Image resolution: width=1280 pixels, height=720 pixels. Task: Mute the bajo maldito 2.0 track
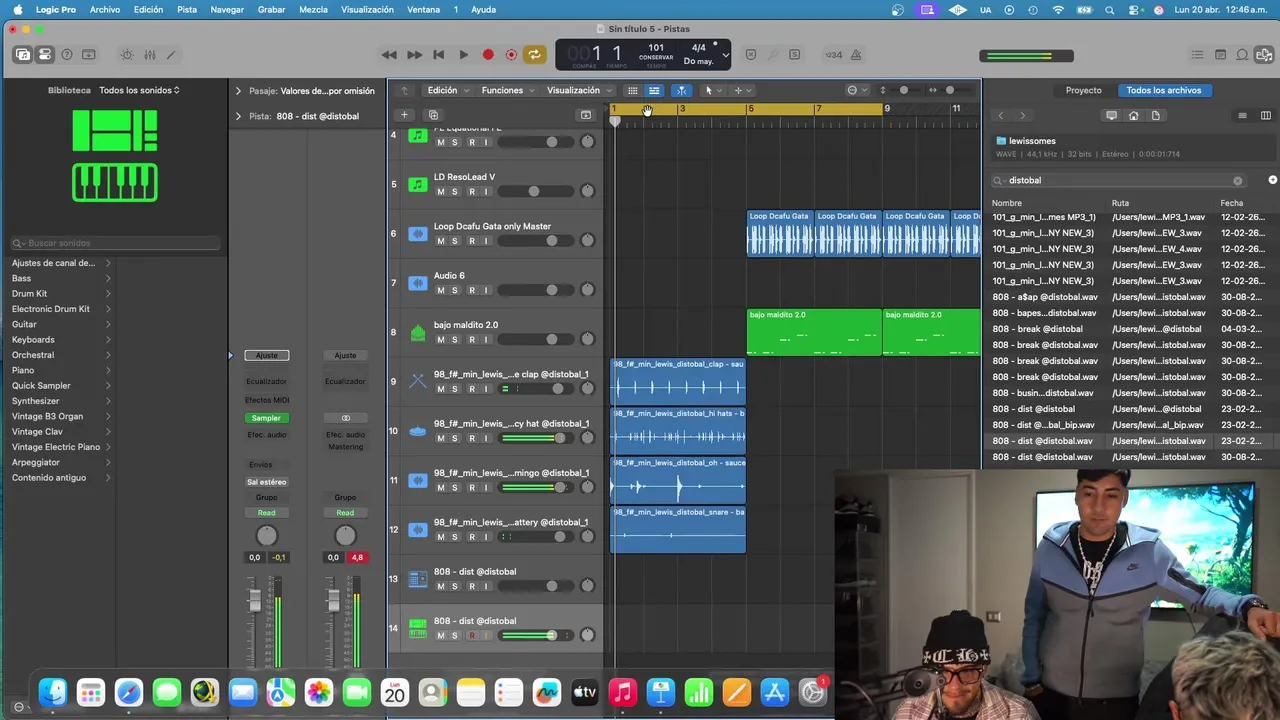440,339
